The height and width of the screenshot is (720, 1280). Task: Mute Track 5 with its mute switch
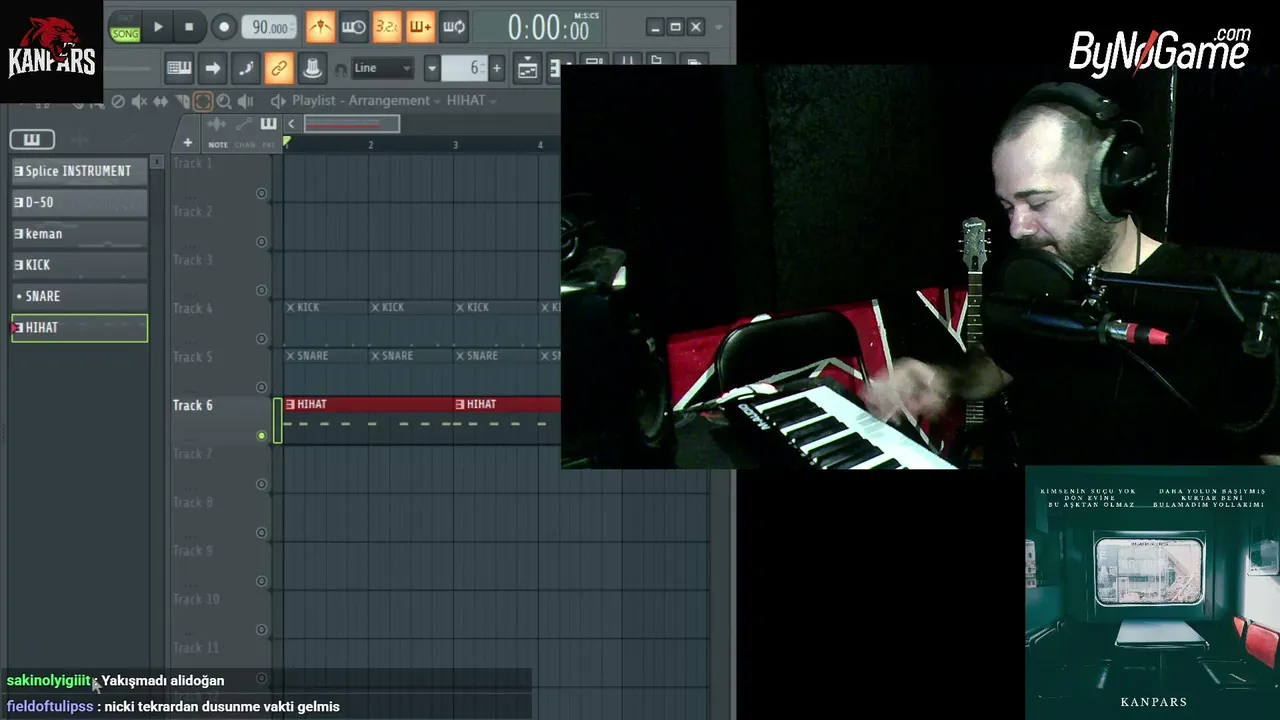point(262,387)
